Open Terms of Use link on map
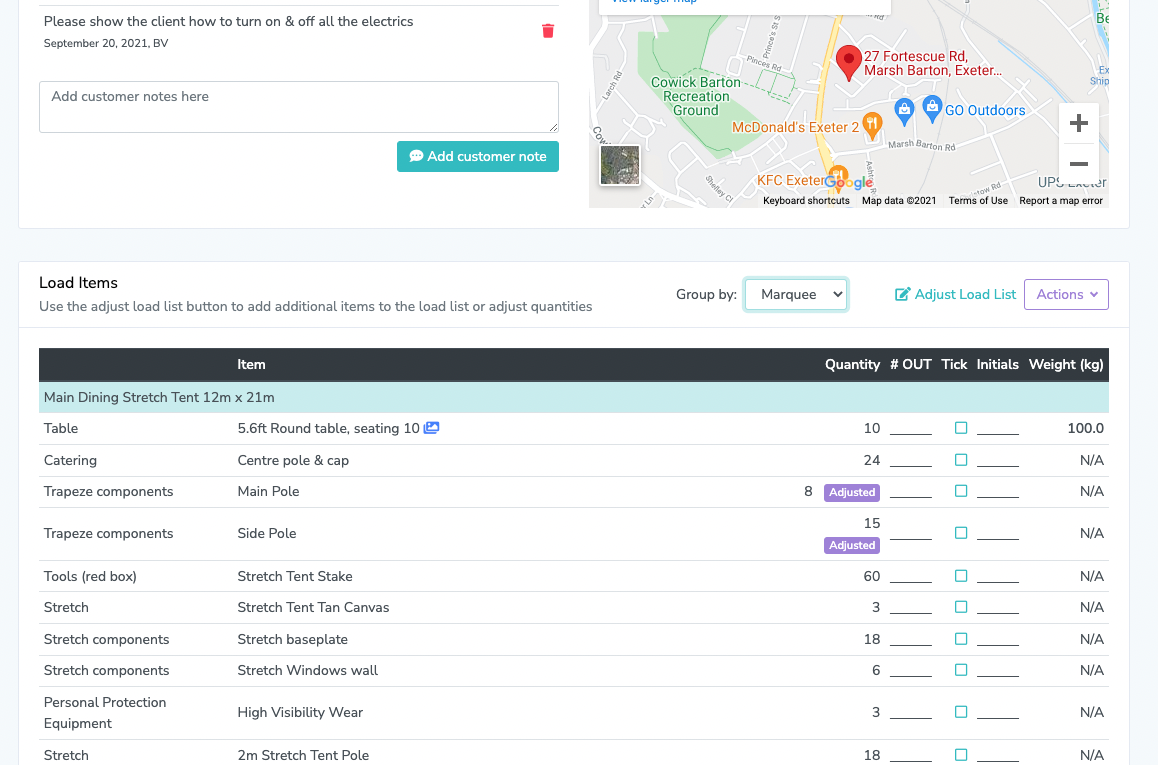 [978, 201]
